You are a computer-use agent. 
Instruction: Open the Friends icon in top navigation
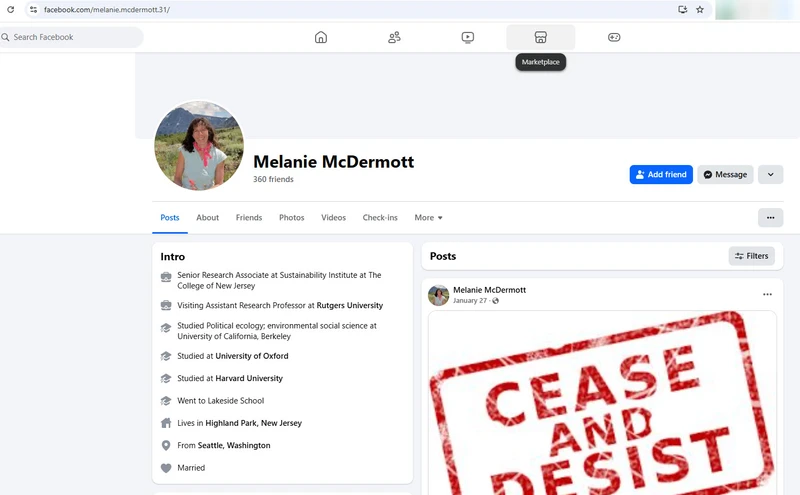coord(394,37)
